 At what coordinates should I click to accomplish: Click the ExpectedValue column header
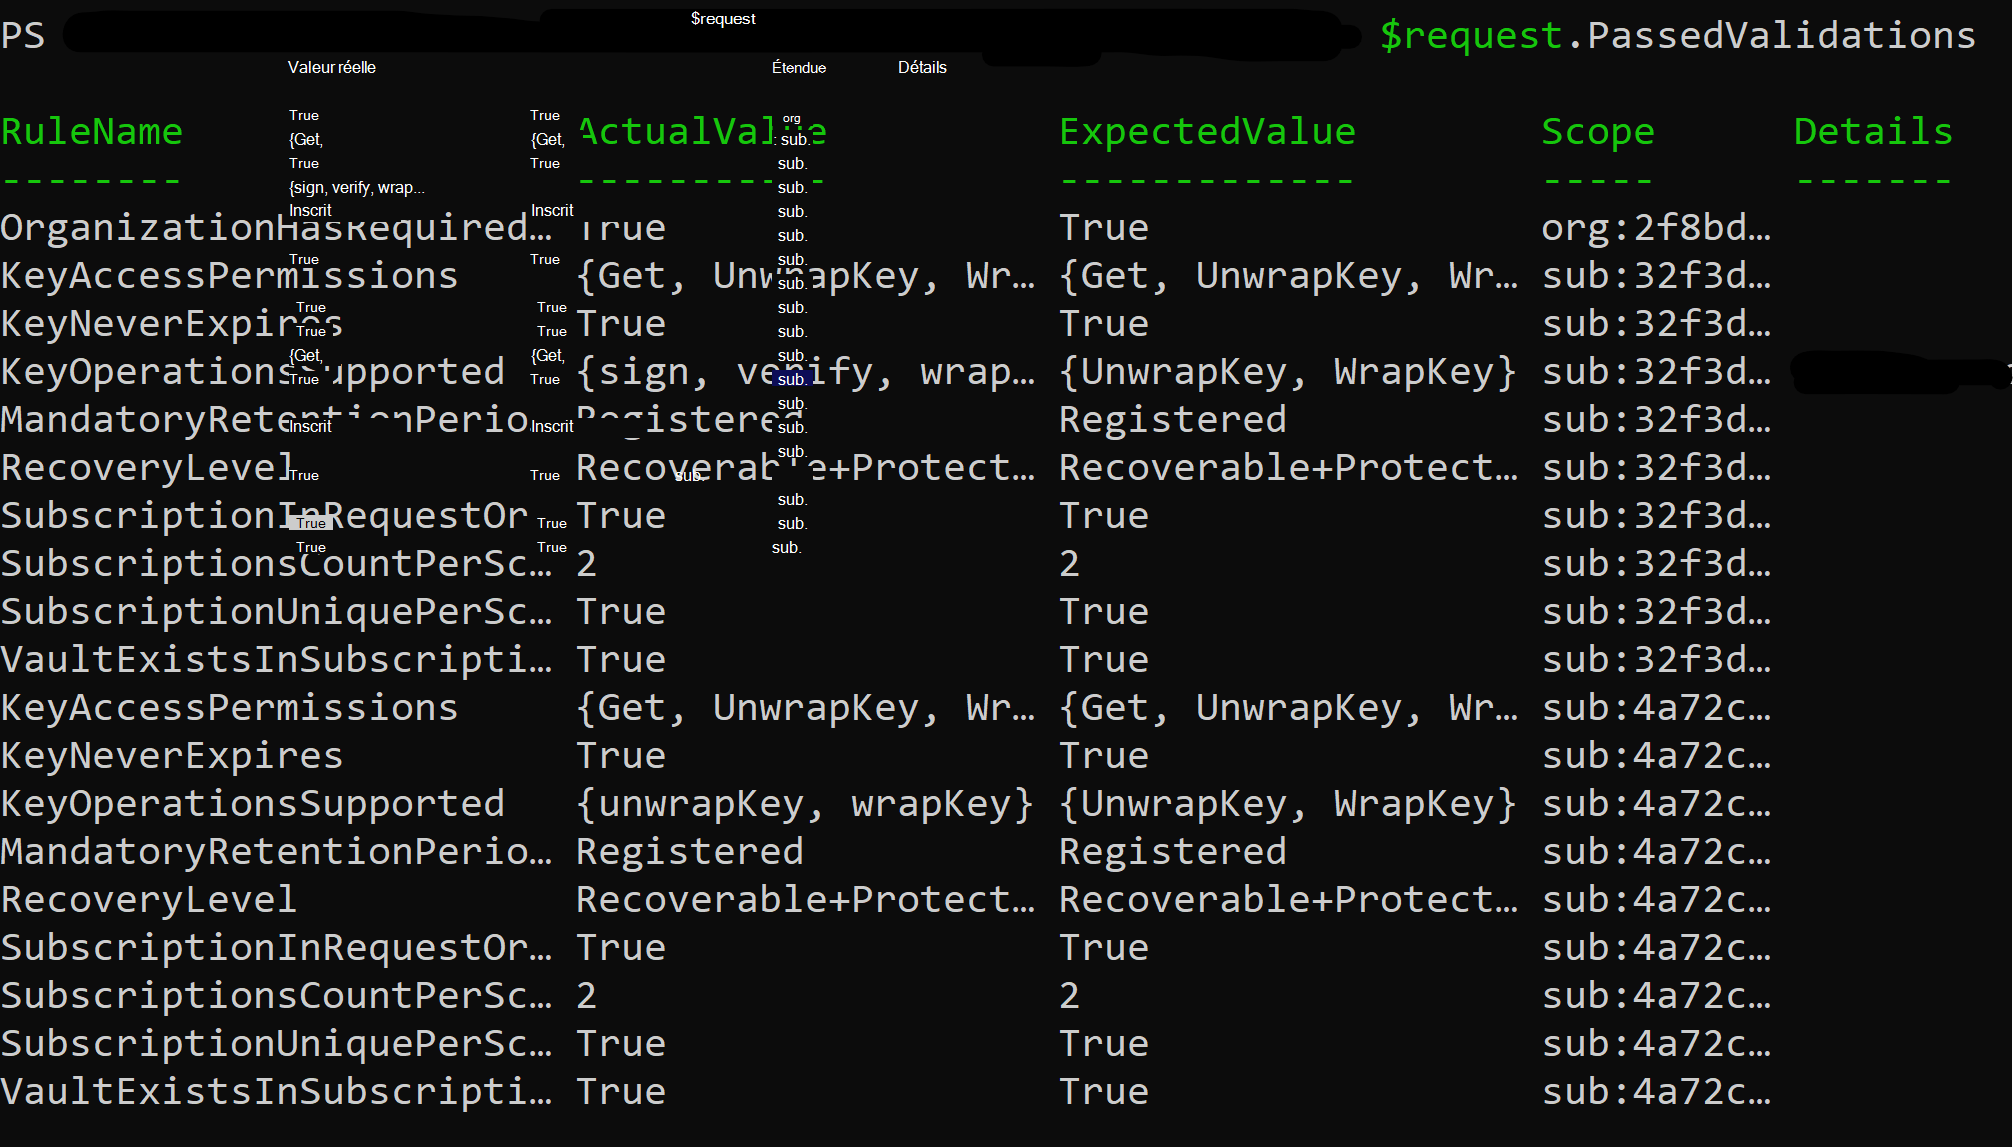pyautogui.click(x=1207, y=132)
